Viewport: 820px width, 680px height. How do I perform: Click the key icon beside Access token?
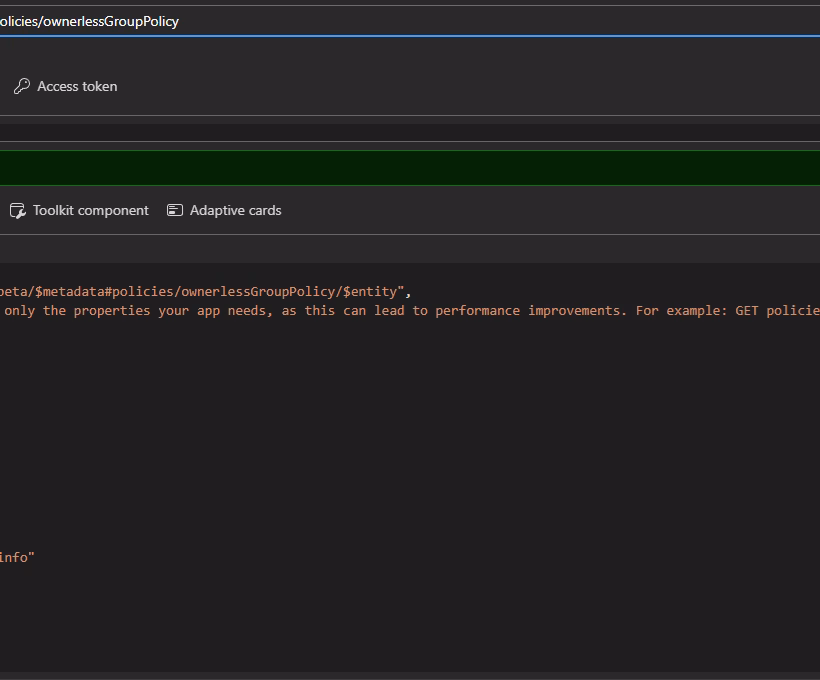point(21,87)
